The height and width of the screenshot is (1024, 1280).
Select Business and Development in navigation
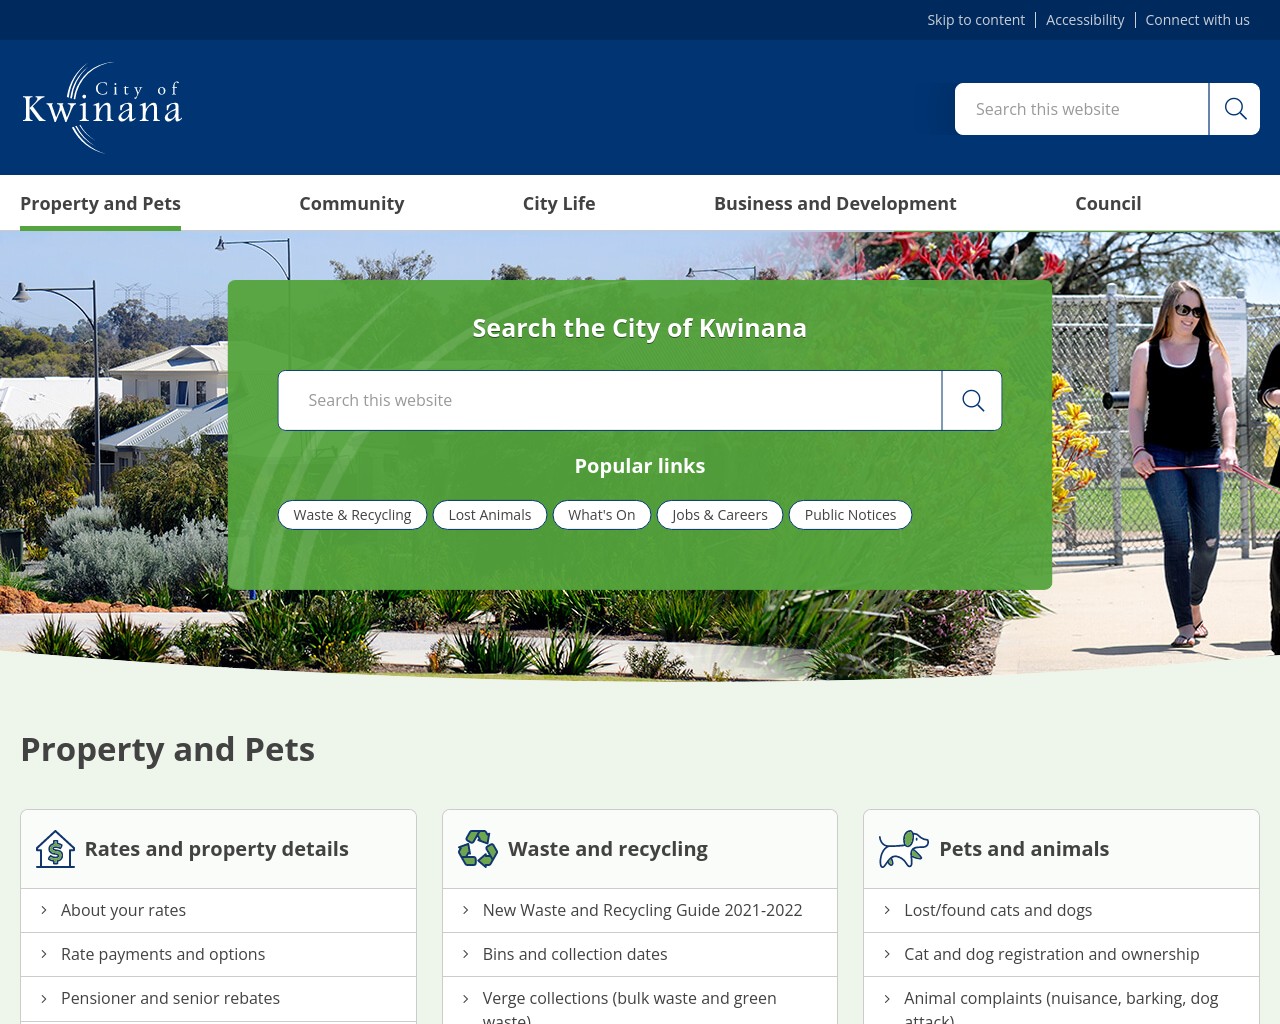pyautogui.click(x=835, y=203)
